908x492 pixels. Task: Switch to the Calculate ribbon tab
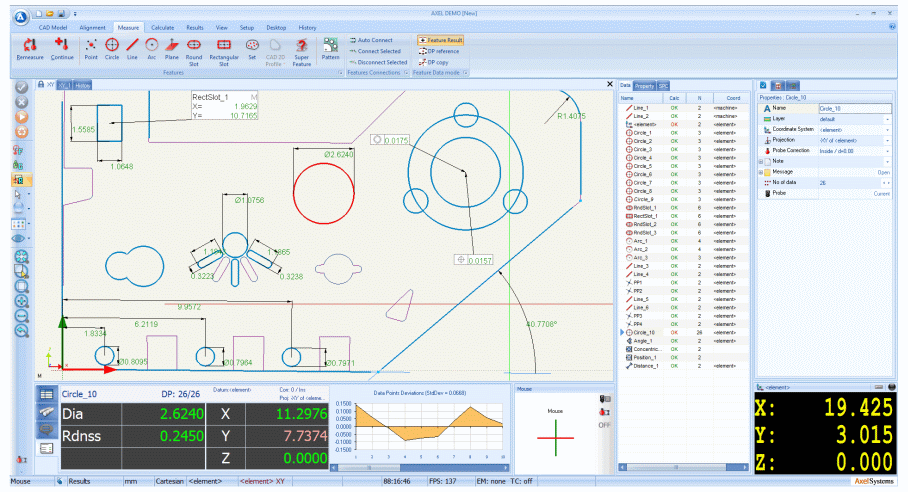coord(163,27)
